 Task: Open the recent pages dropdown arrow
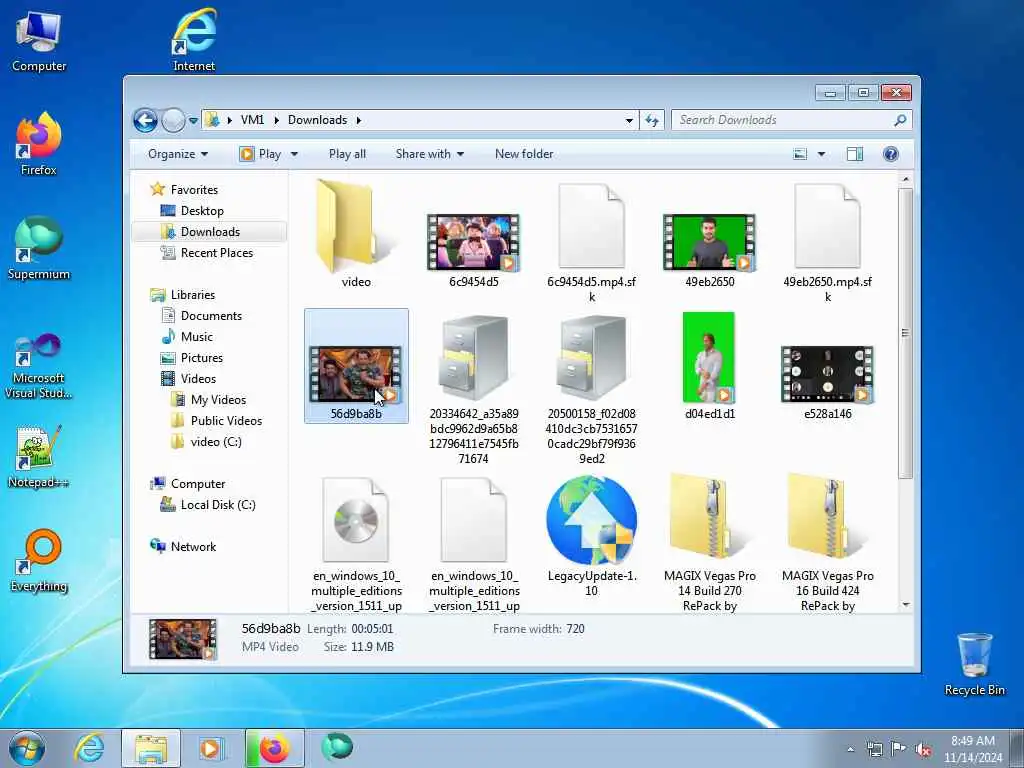tap(193, 120)
